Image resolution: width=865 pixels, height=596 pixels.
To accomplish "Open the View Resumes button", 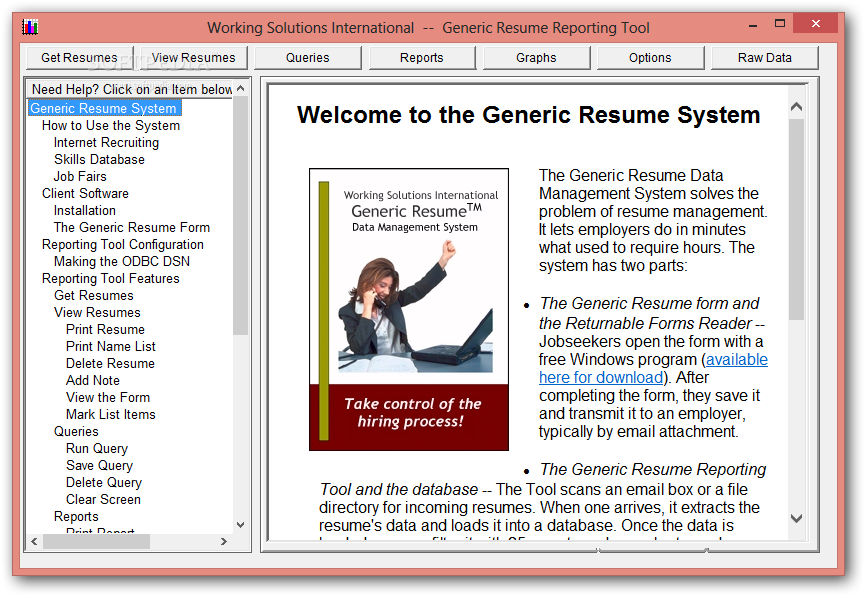I will point(194,57).
